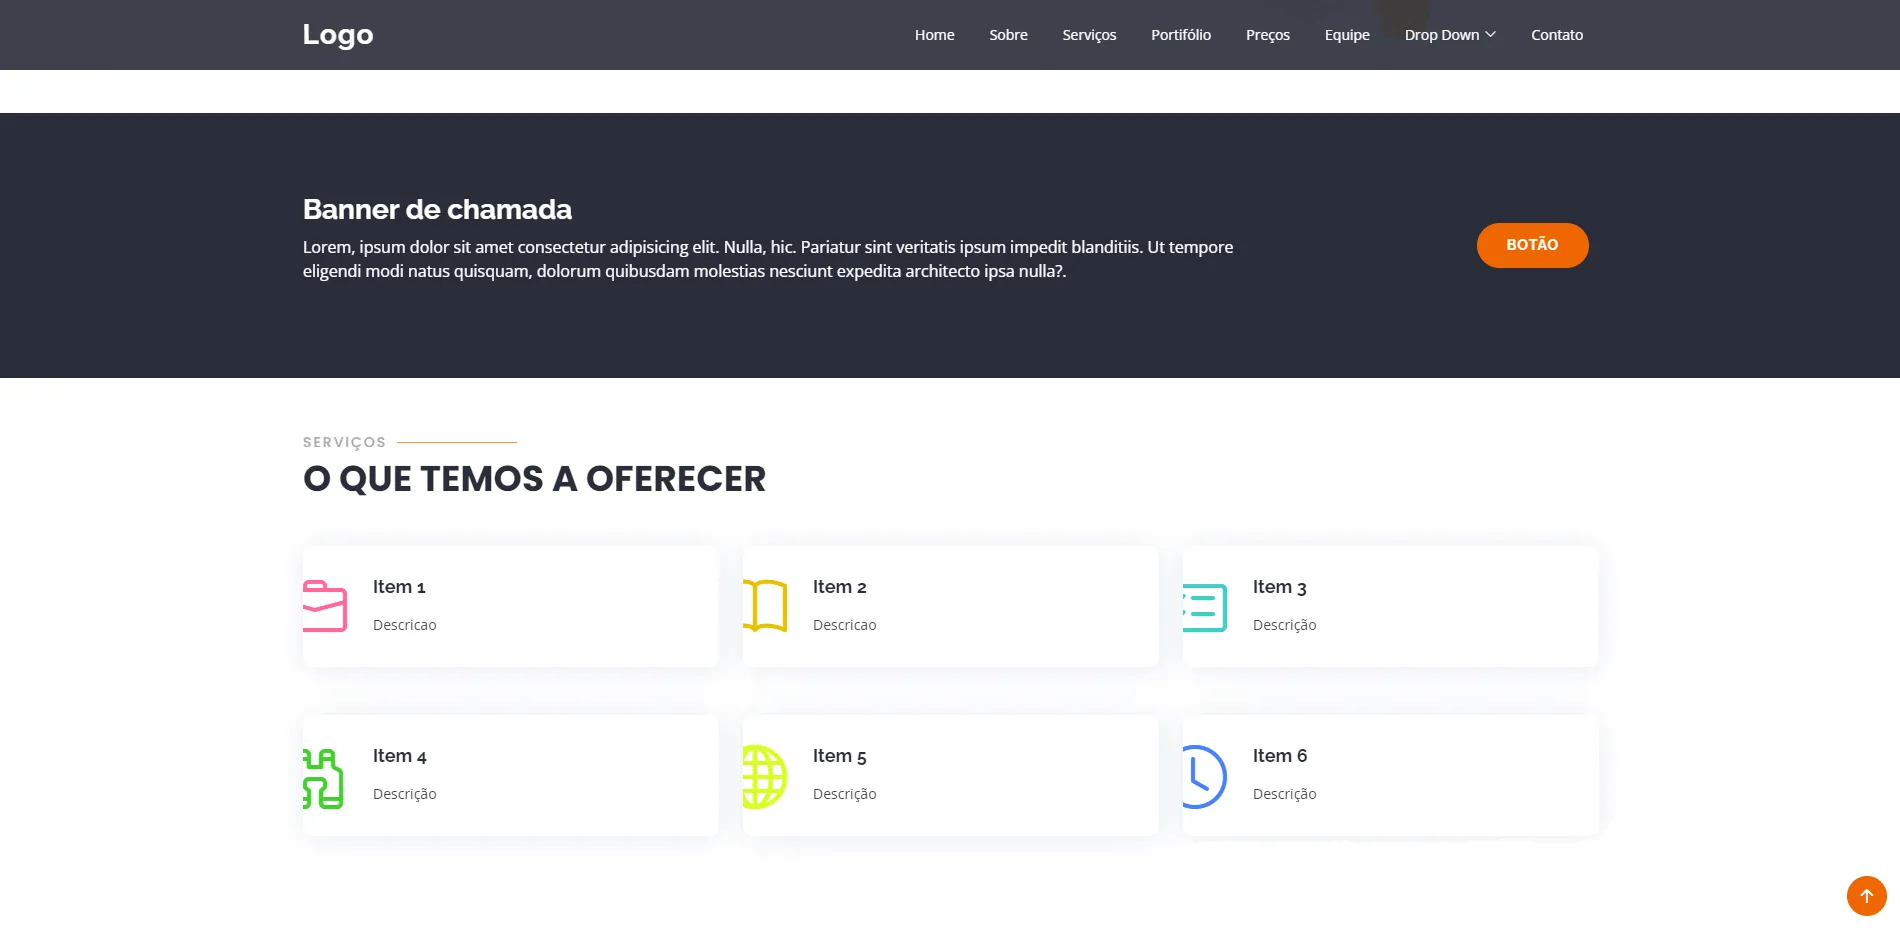The height and width of the screenshot is (931, 1900).
Task: Click the yellow open book icon on Item 2
Action: coord(765,602)
